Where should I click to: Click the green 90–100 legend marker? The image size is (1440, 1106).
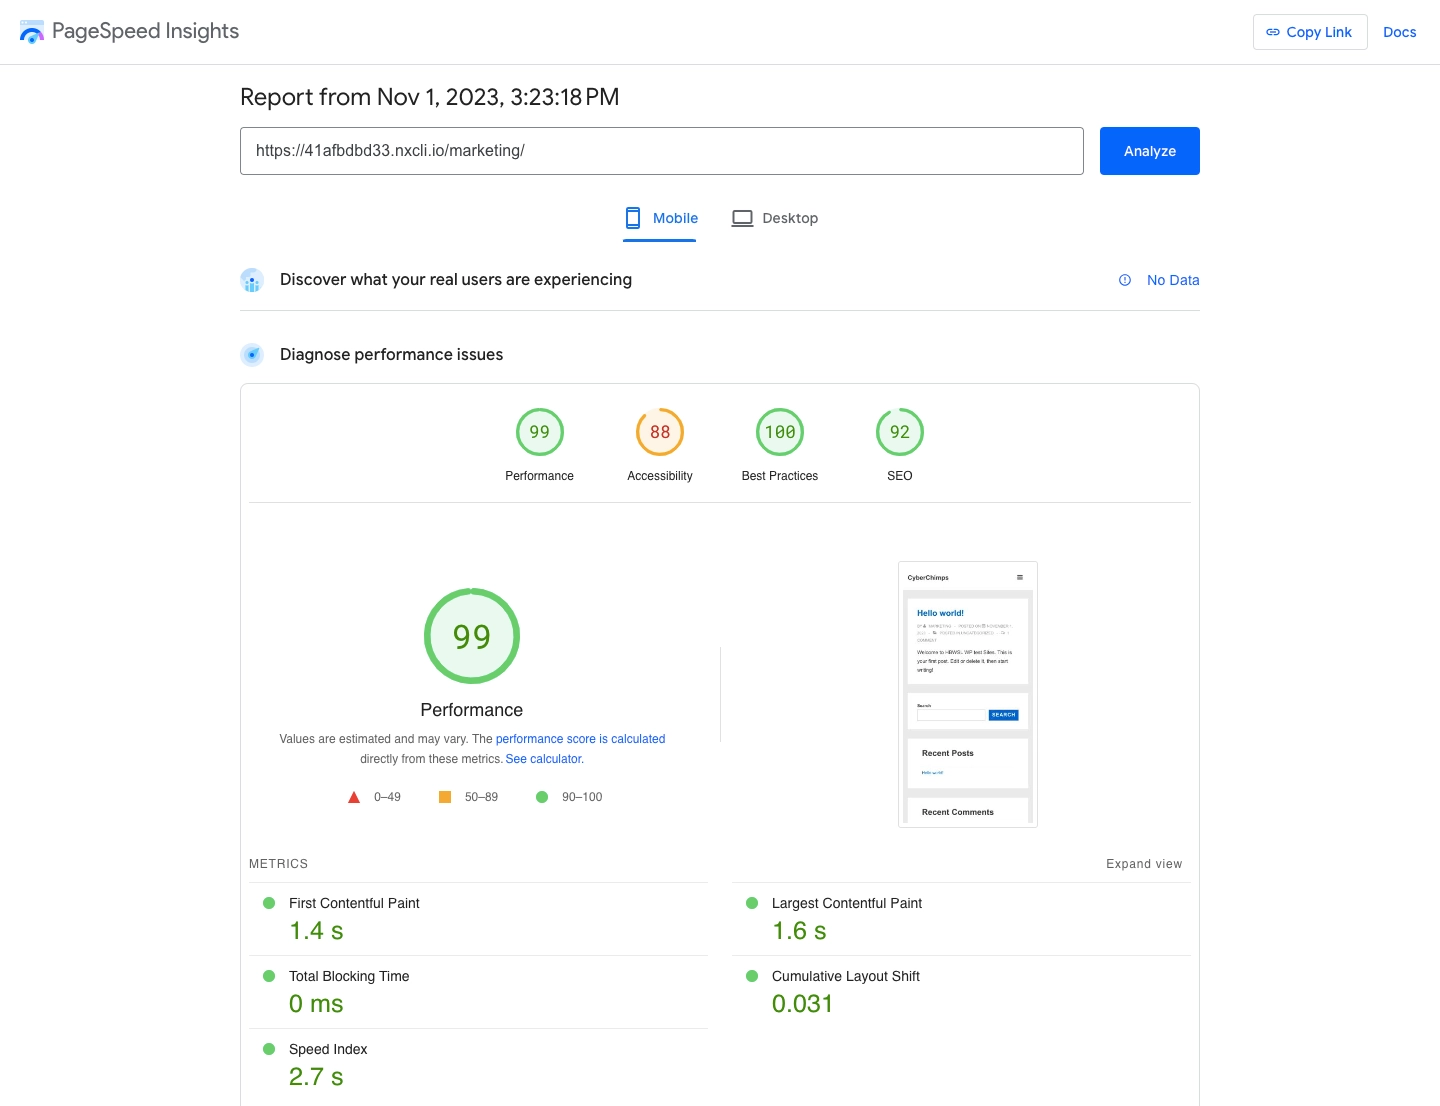542,797
